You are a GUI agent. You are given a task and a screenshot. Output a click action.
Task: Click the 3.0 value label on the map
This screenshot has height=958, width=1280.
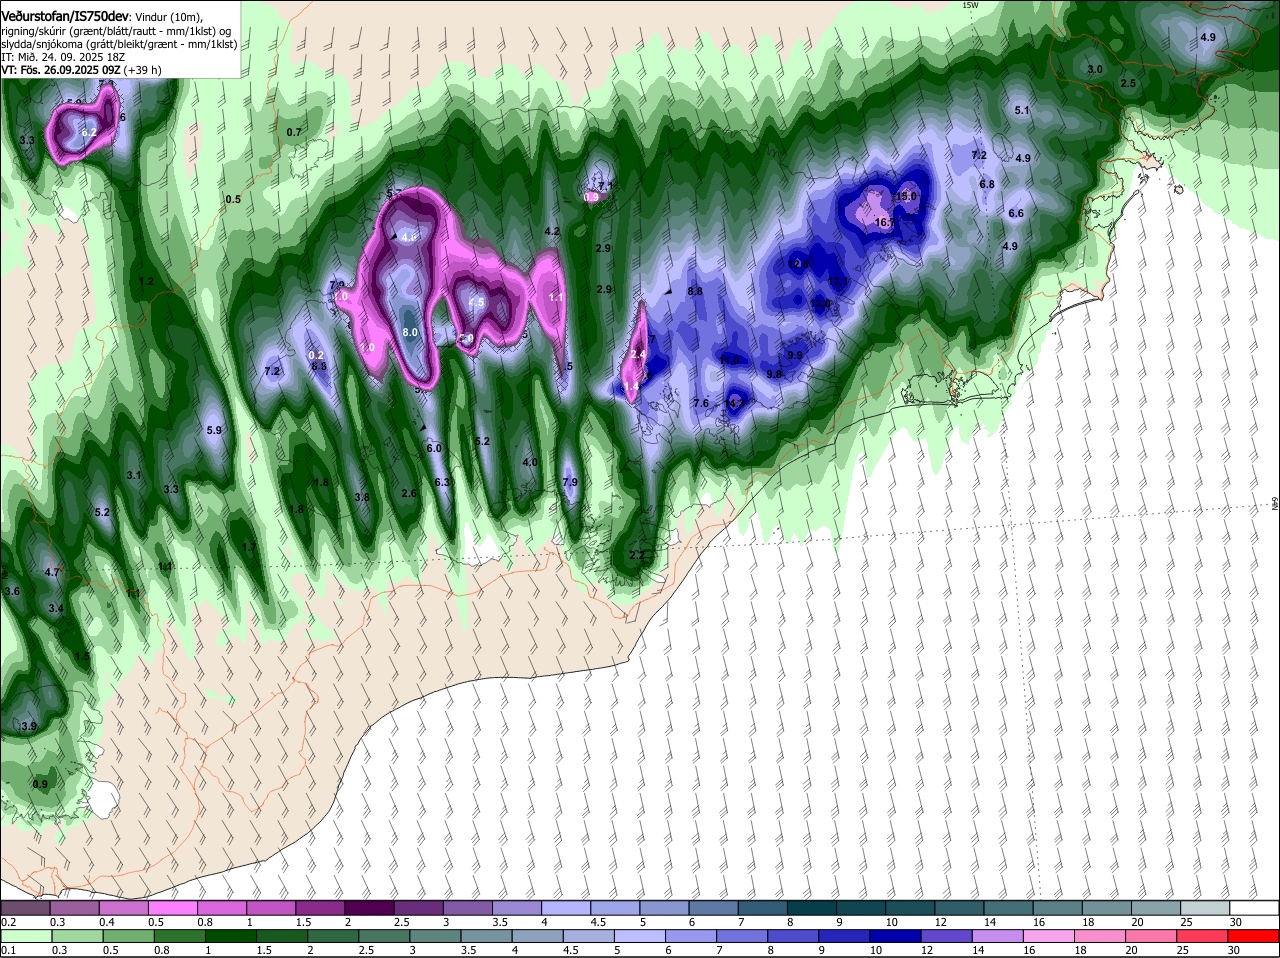point(1095,69)
